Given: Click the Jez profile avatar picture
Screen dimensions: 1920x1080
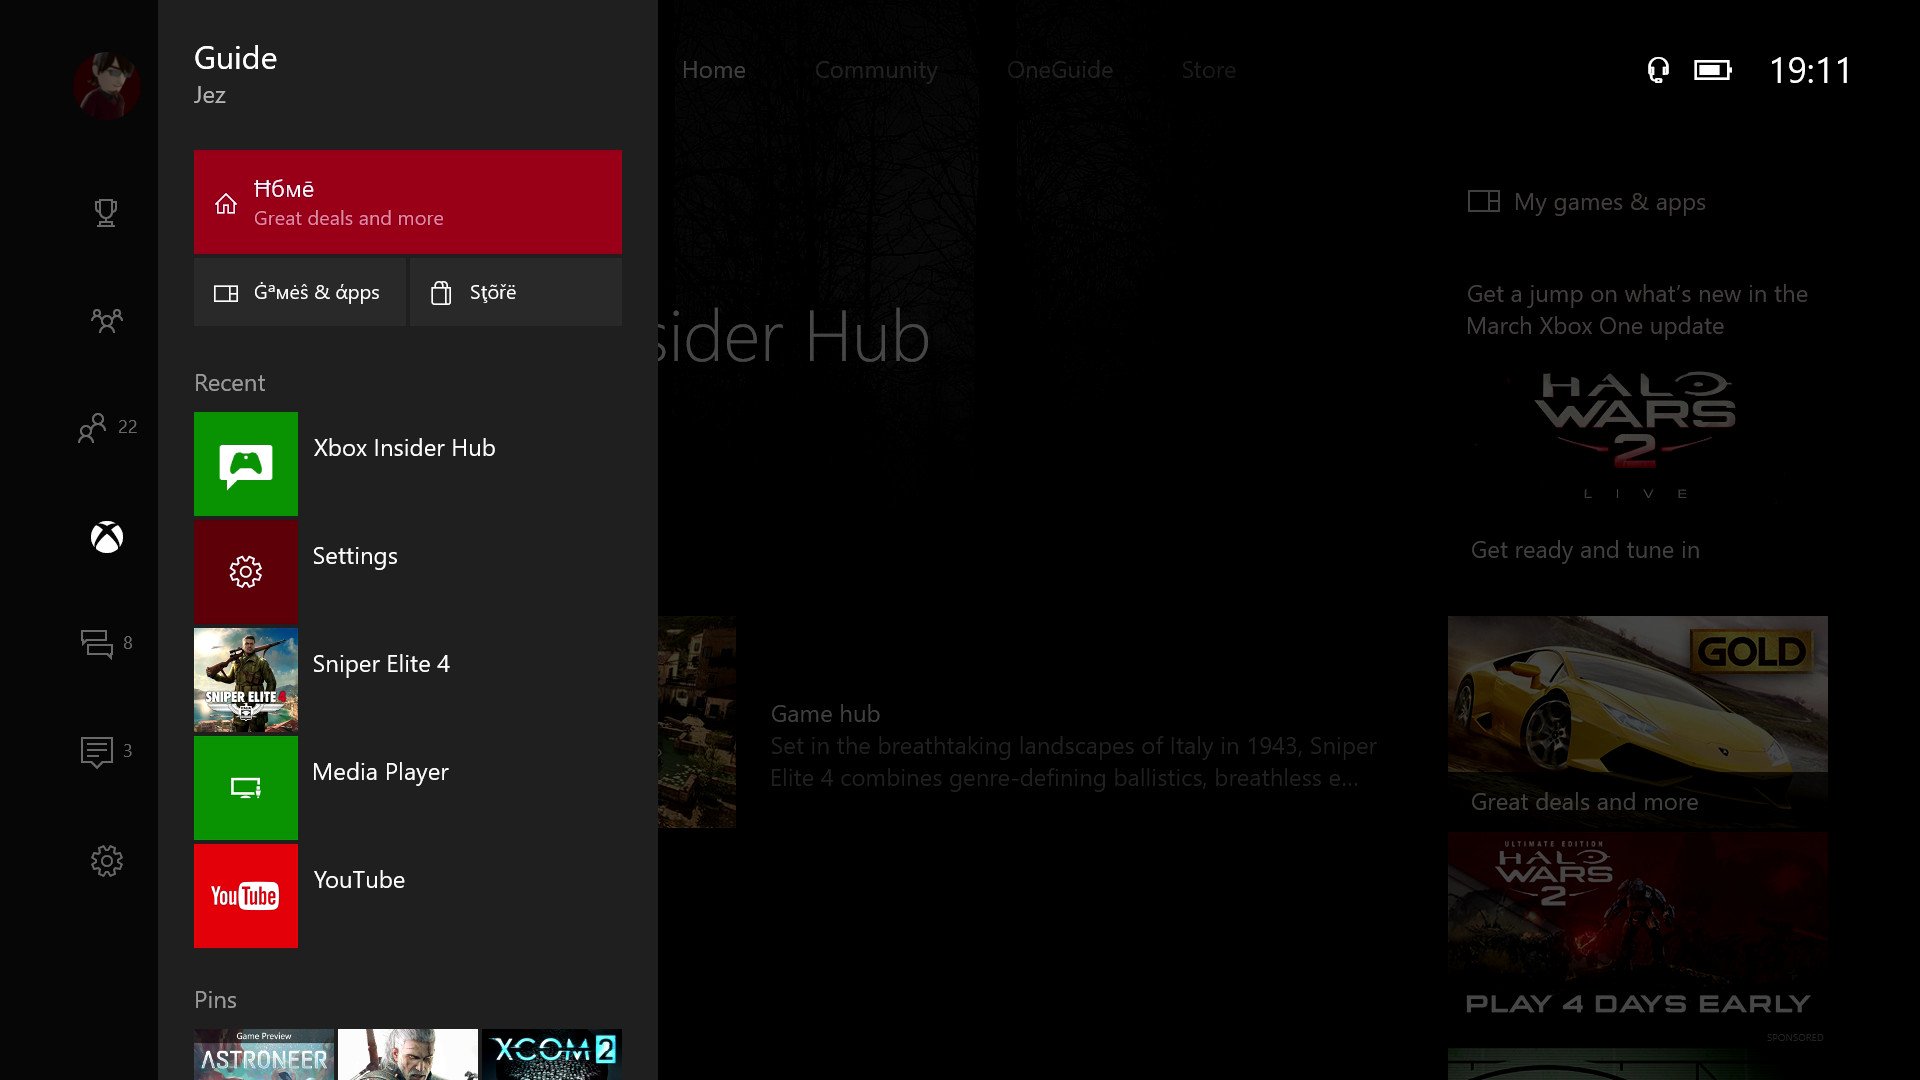Looking at the screenshot, I should click(x=106, y=85).
